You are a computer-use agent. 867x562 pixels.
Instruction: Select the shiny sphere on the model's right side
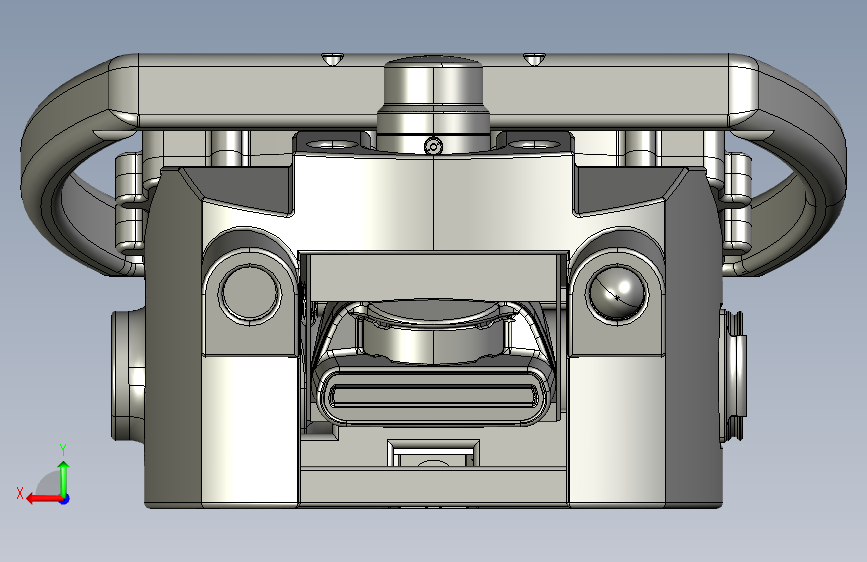[x=617, y=294]
